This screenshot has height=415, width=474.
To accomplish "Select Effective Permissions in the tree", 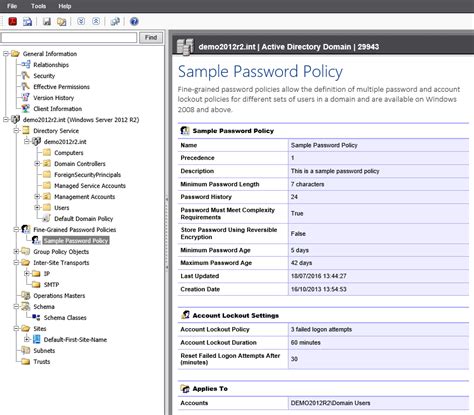I will [61, 87].
